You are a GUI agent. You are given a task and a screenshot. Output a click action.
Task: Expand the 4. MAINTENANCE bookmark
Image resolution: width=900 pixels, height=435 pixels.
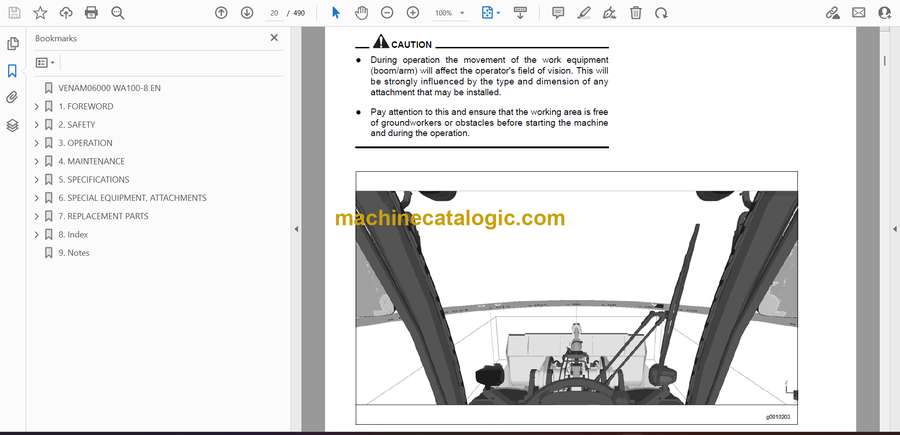coord(37,161)
